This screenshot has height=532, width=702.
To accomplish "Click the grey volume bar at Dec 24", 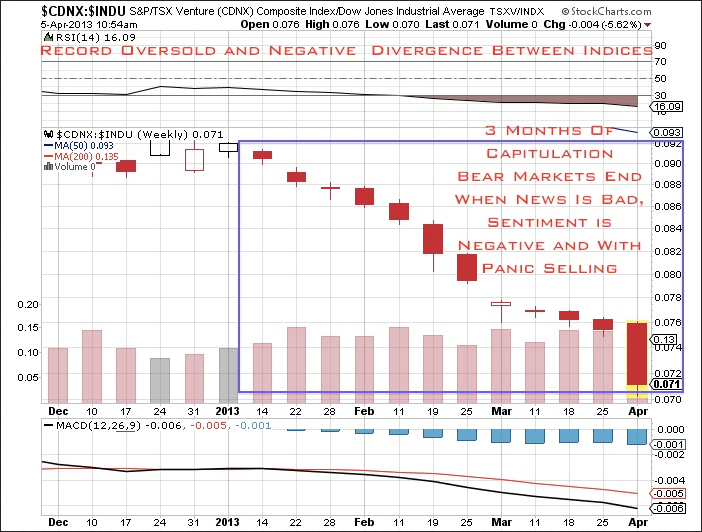I will coord(160,380).
